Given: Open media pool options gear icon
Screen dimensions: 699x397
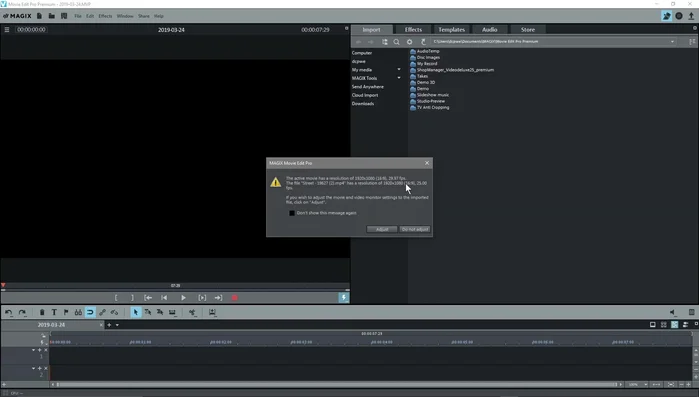Looking at the screenshot, I should (409, 42).
